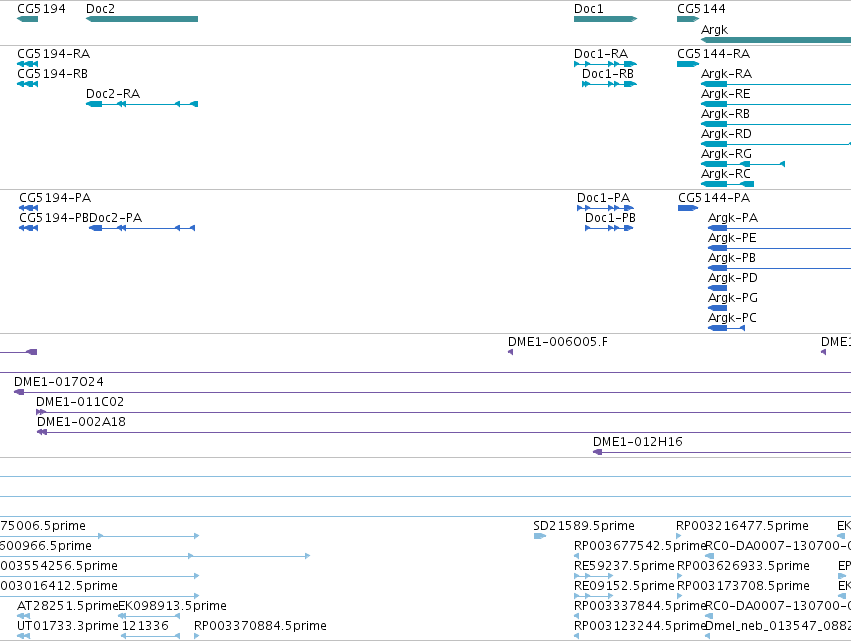Select the Argk-RC transcript
The width and height of the screenshot is (851, 641).
coord(727,184)
